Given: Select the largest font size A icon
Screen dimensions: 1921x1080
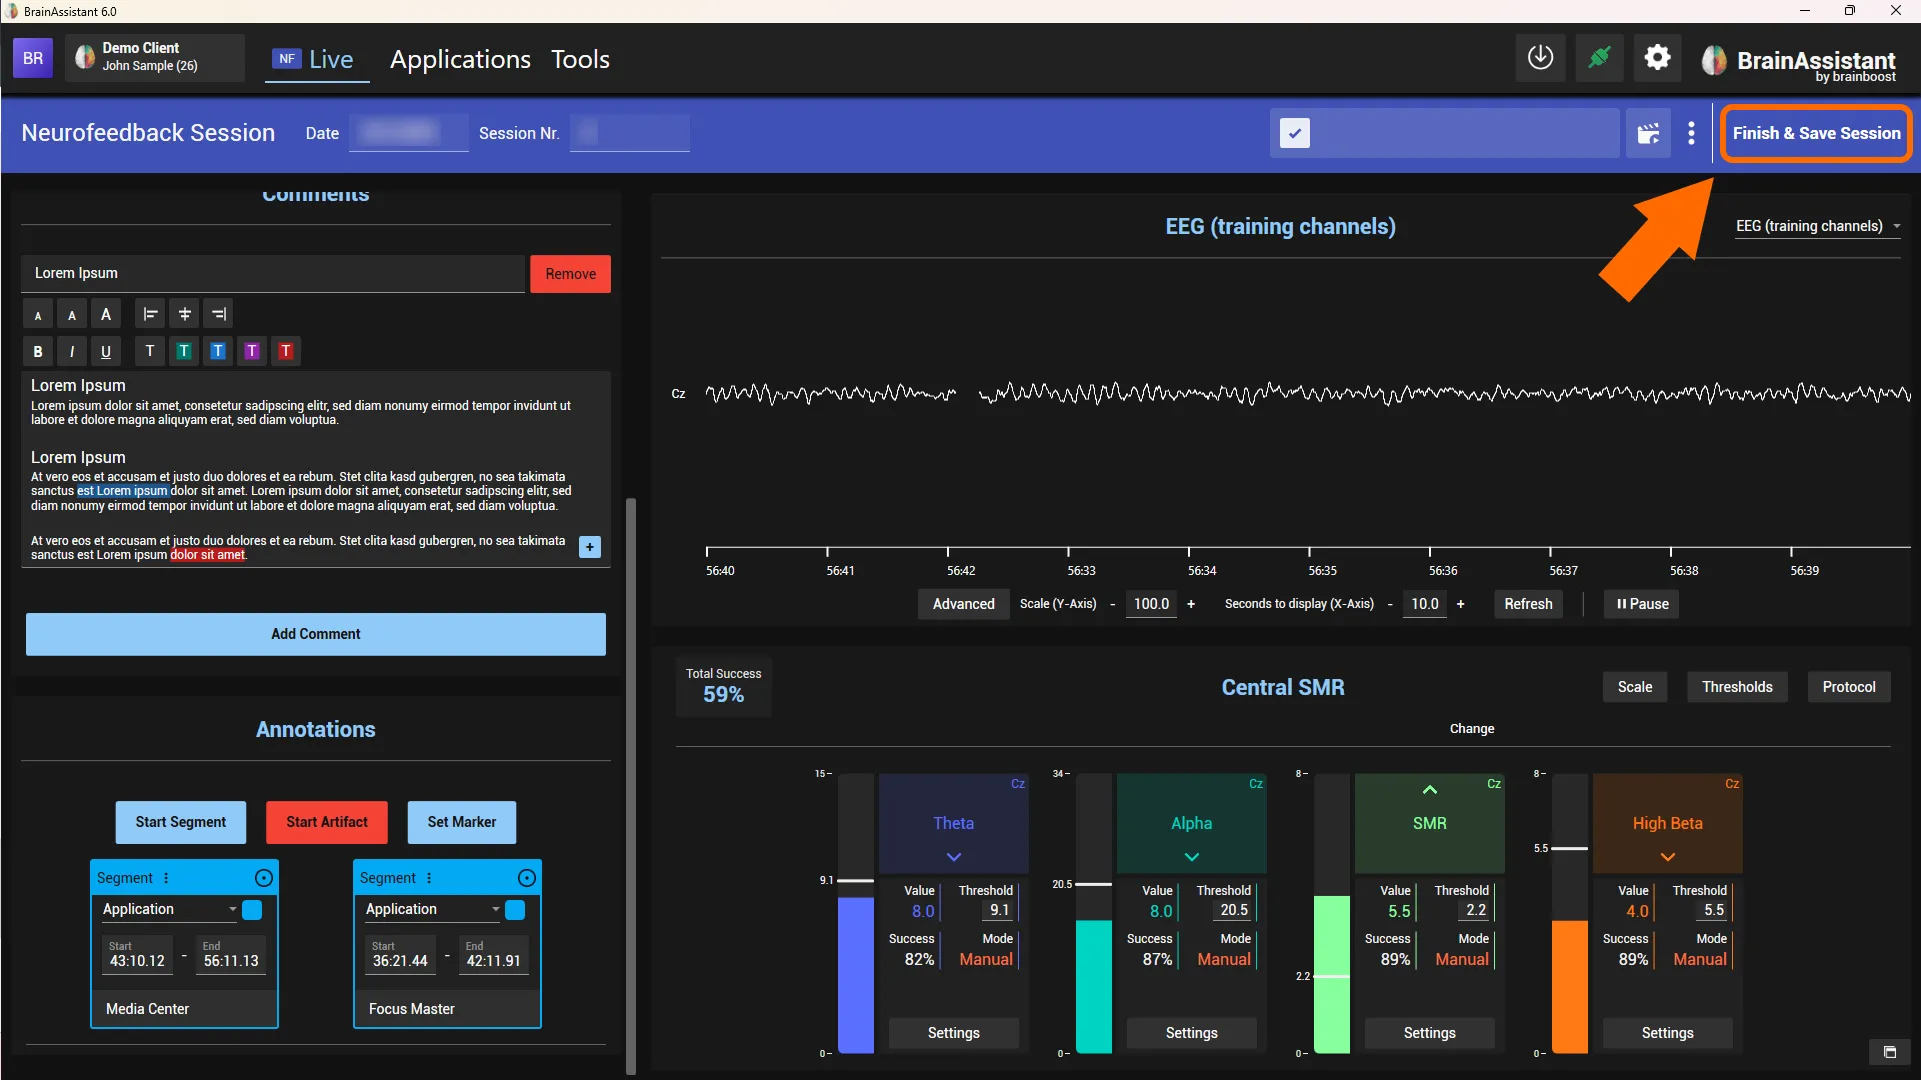Looking at the screenshot, I should [106, 314].
